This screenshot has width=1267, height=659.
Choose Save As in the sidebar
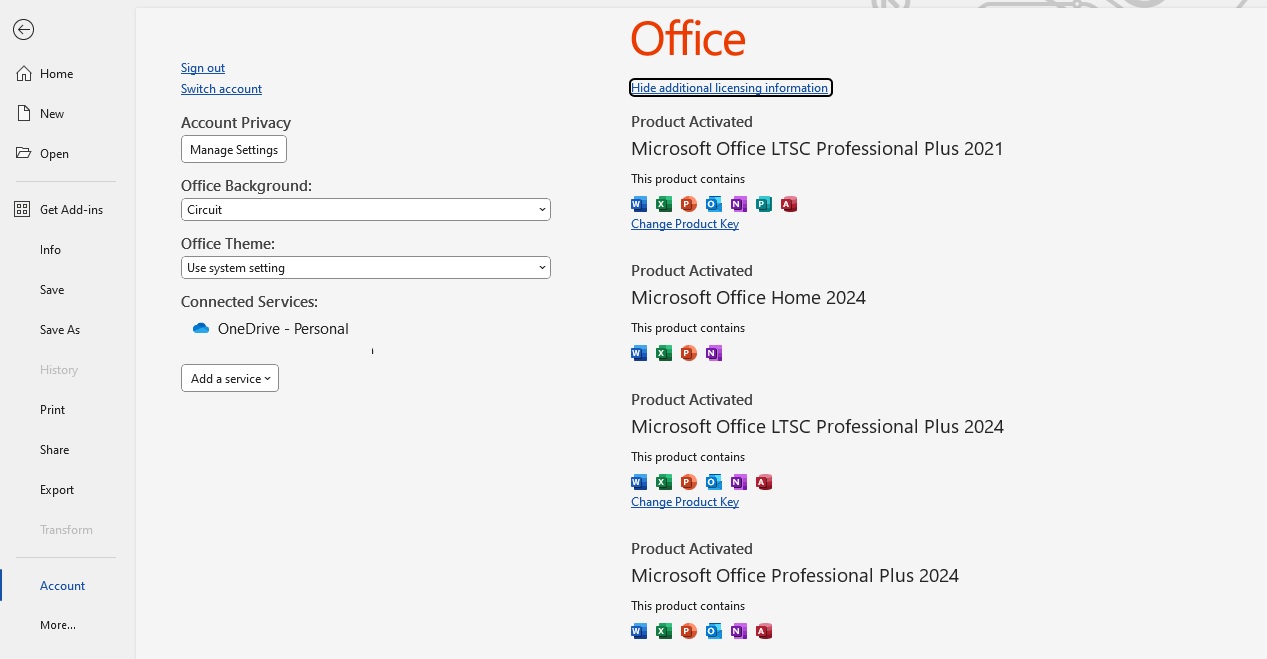[58, 330]
